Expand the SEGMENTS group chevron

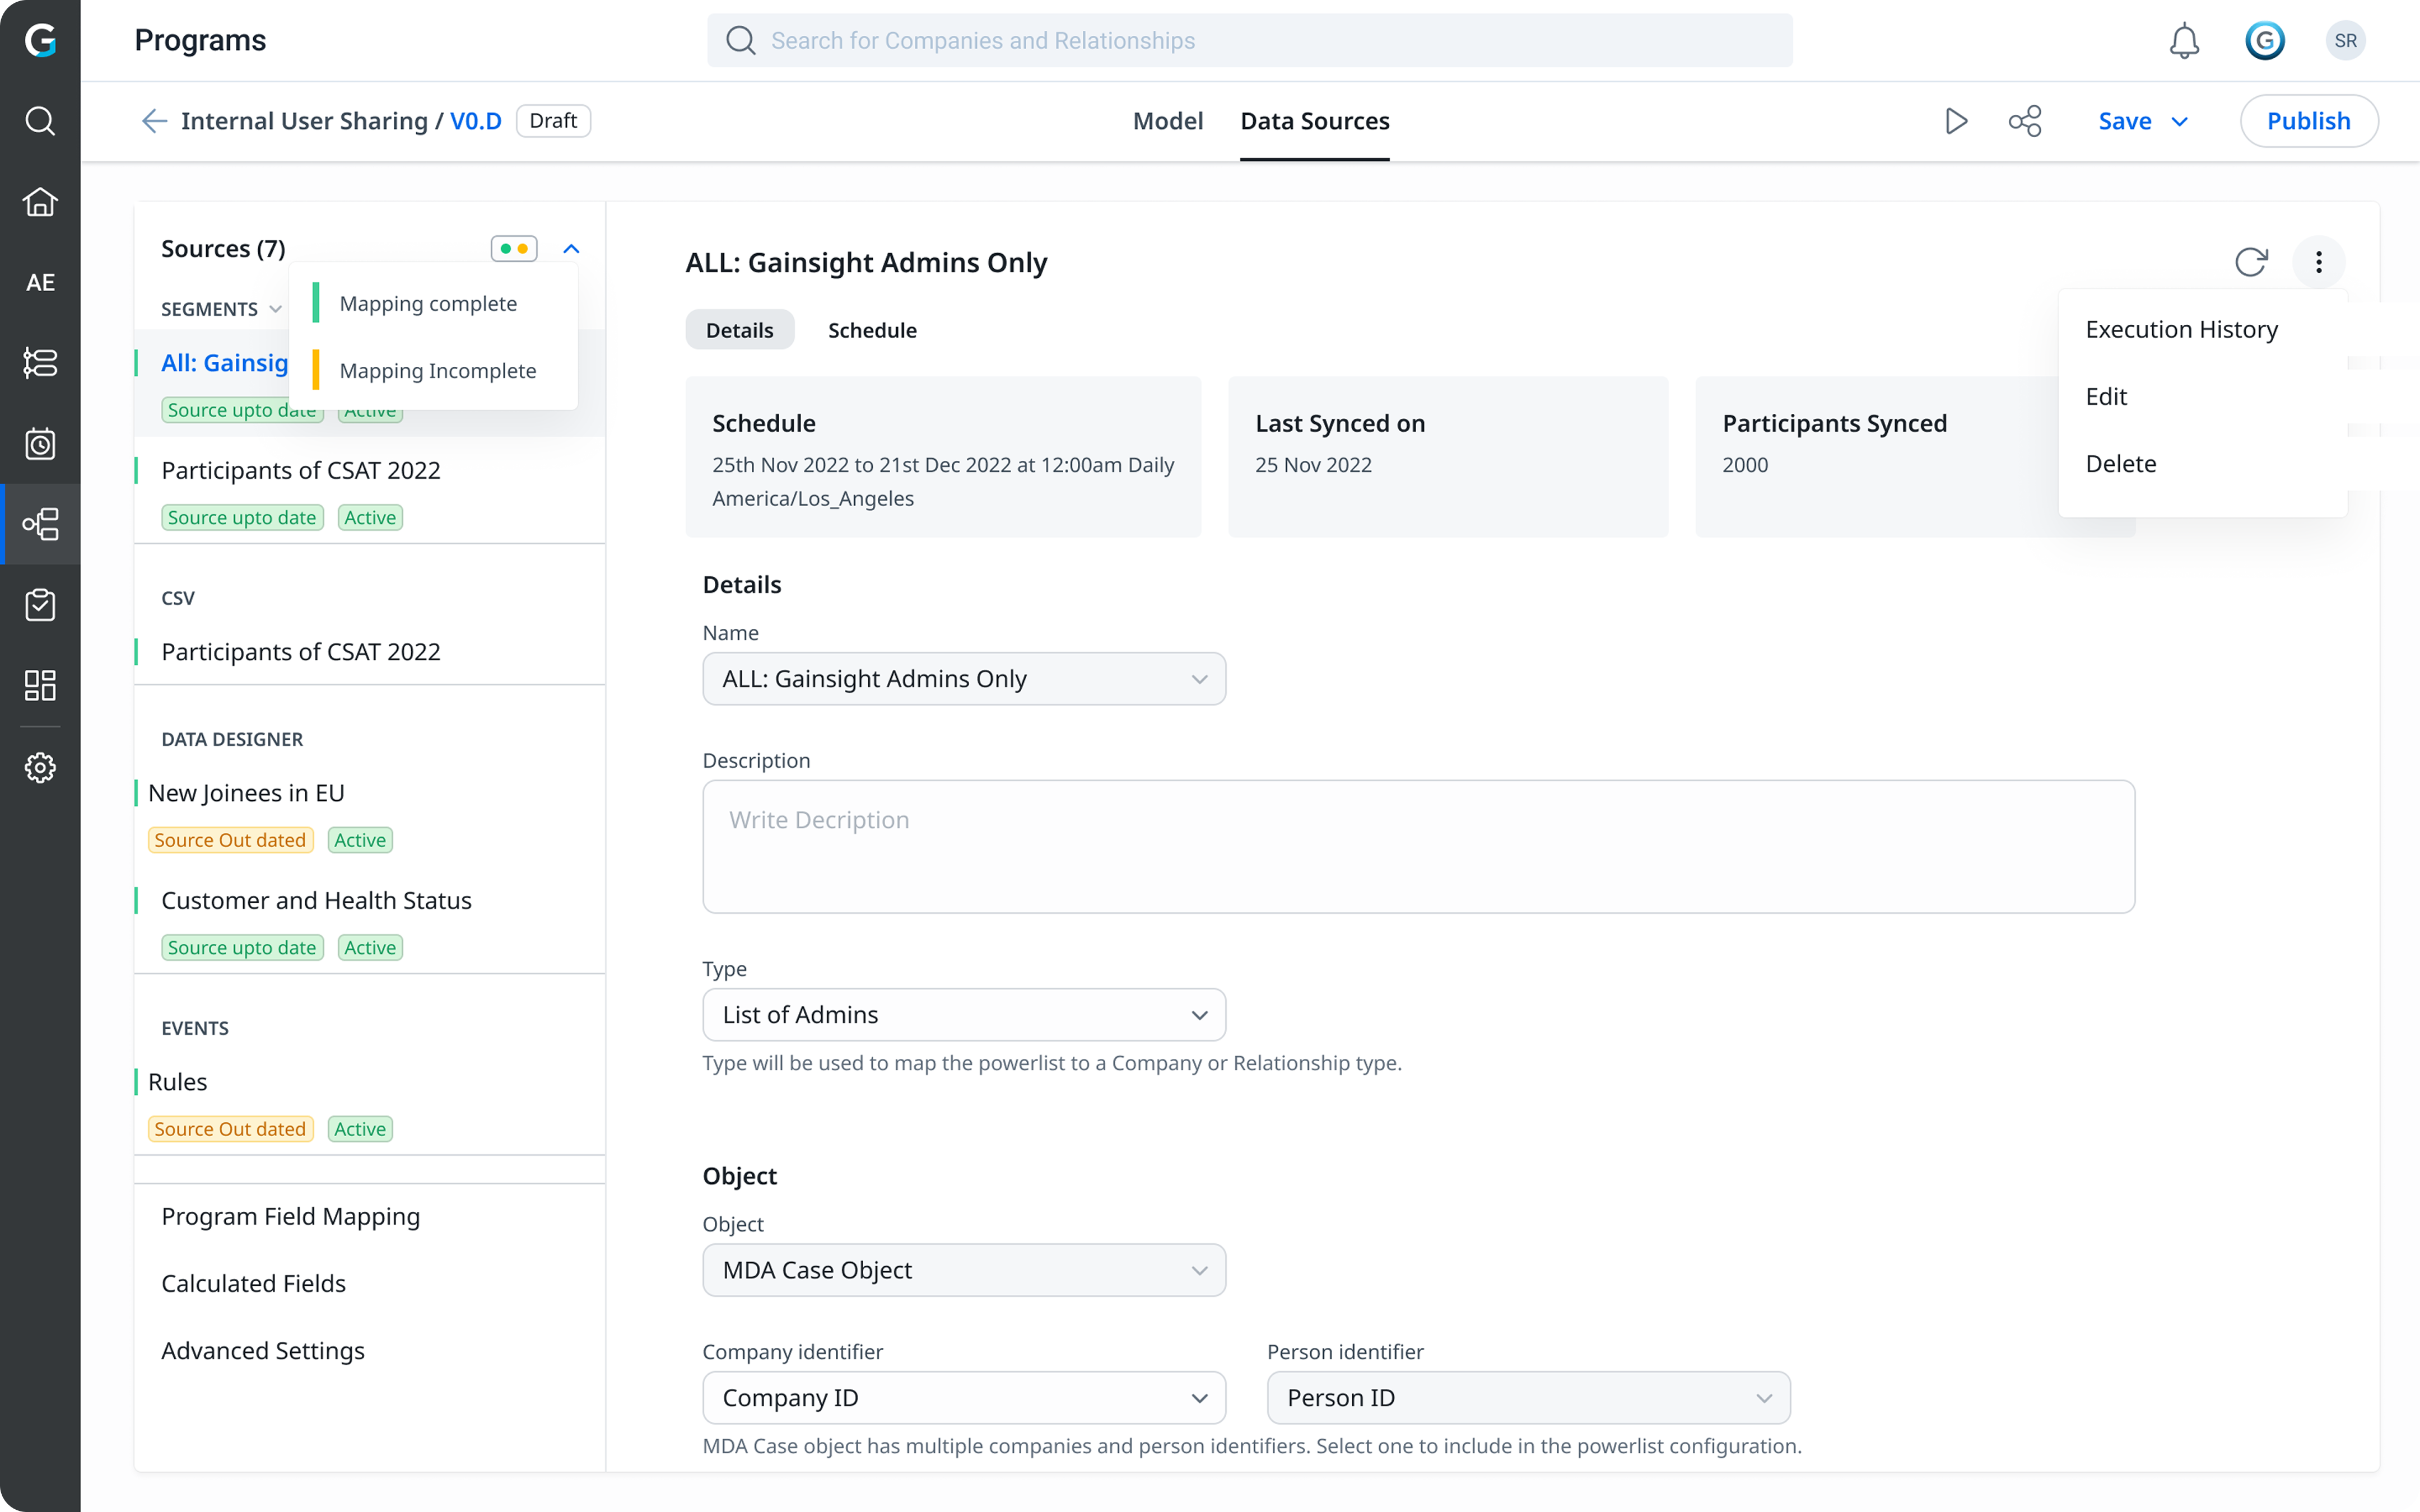(275, 309)
